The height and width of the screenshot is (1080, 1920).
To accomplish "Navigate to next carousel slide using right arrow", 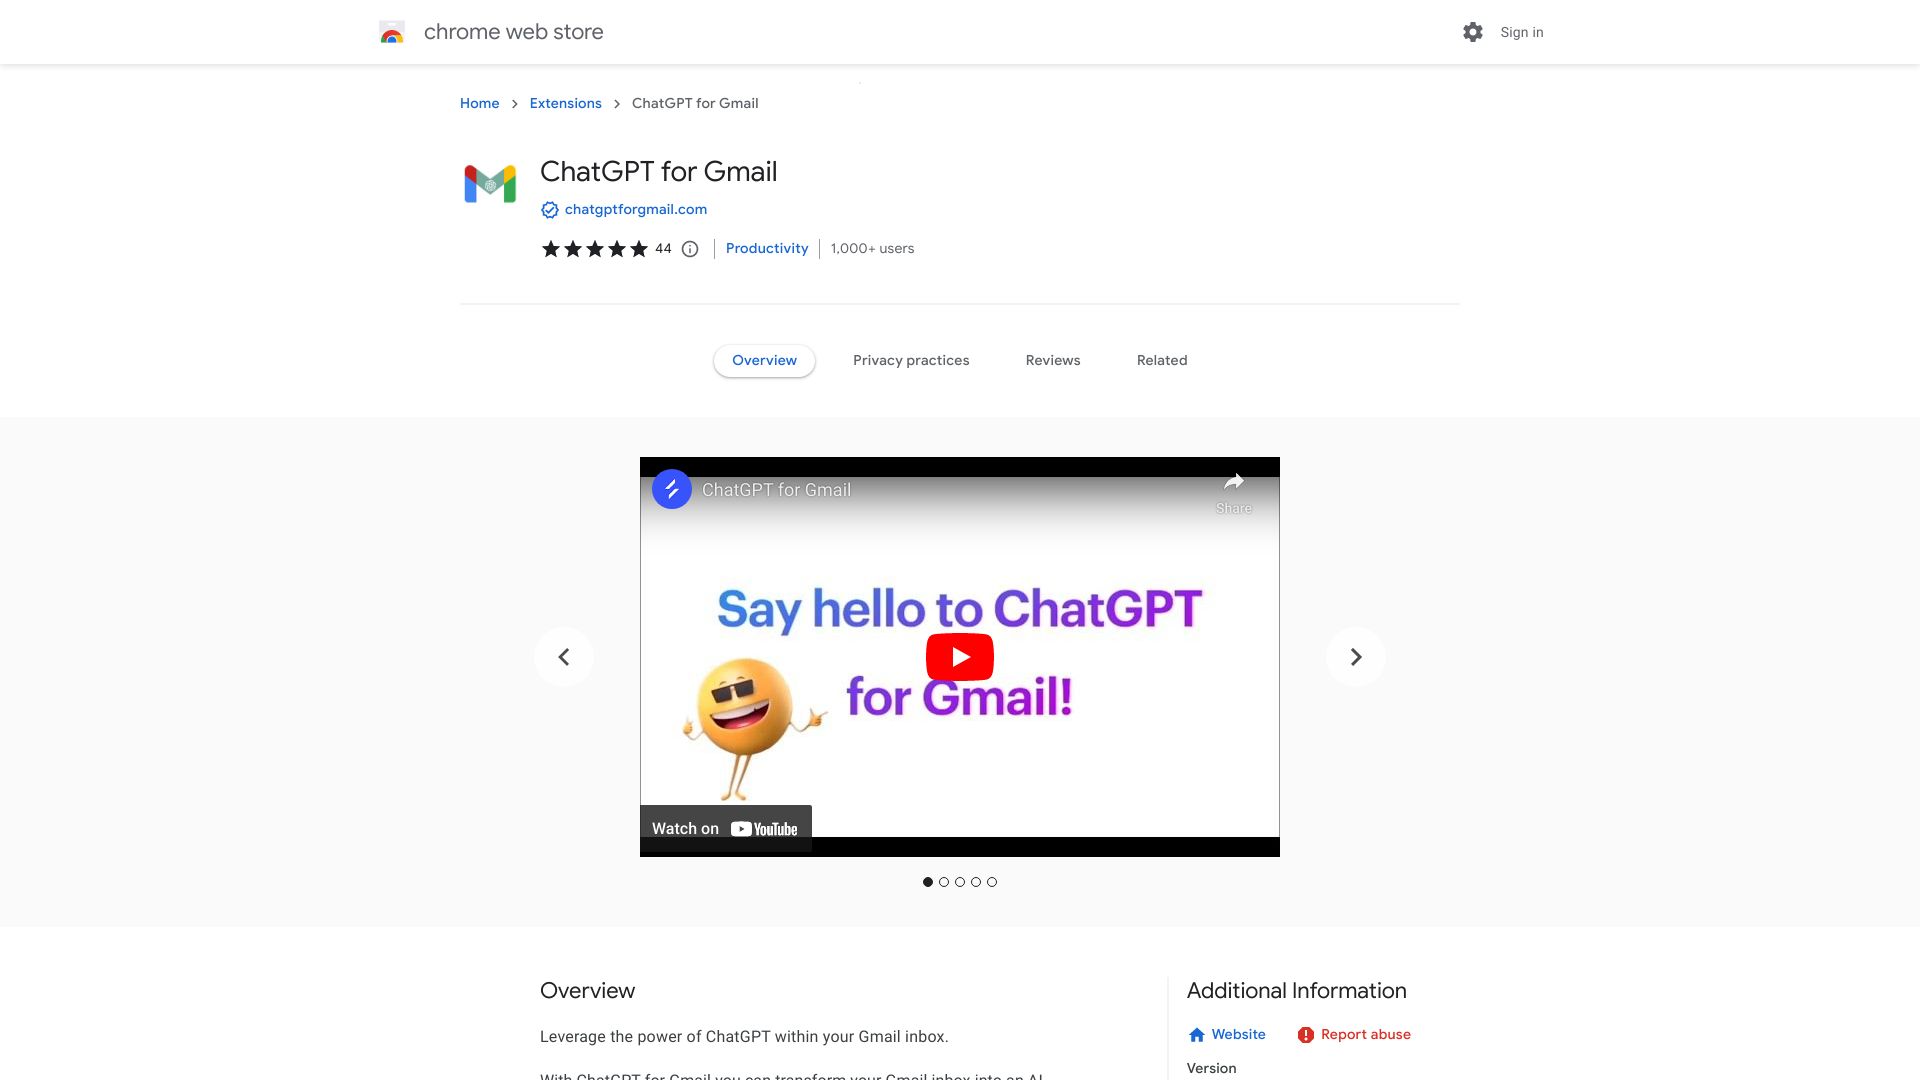I will pyautogui.click(x=1356, y=657).
